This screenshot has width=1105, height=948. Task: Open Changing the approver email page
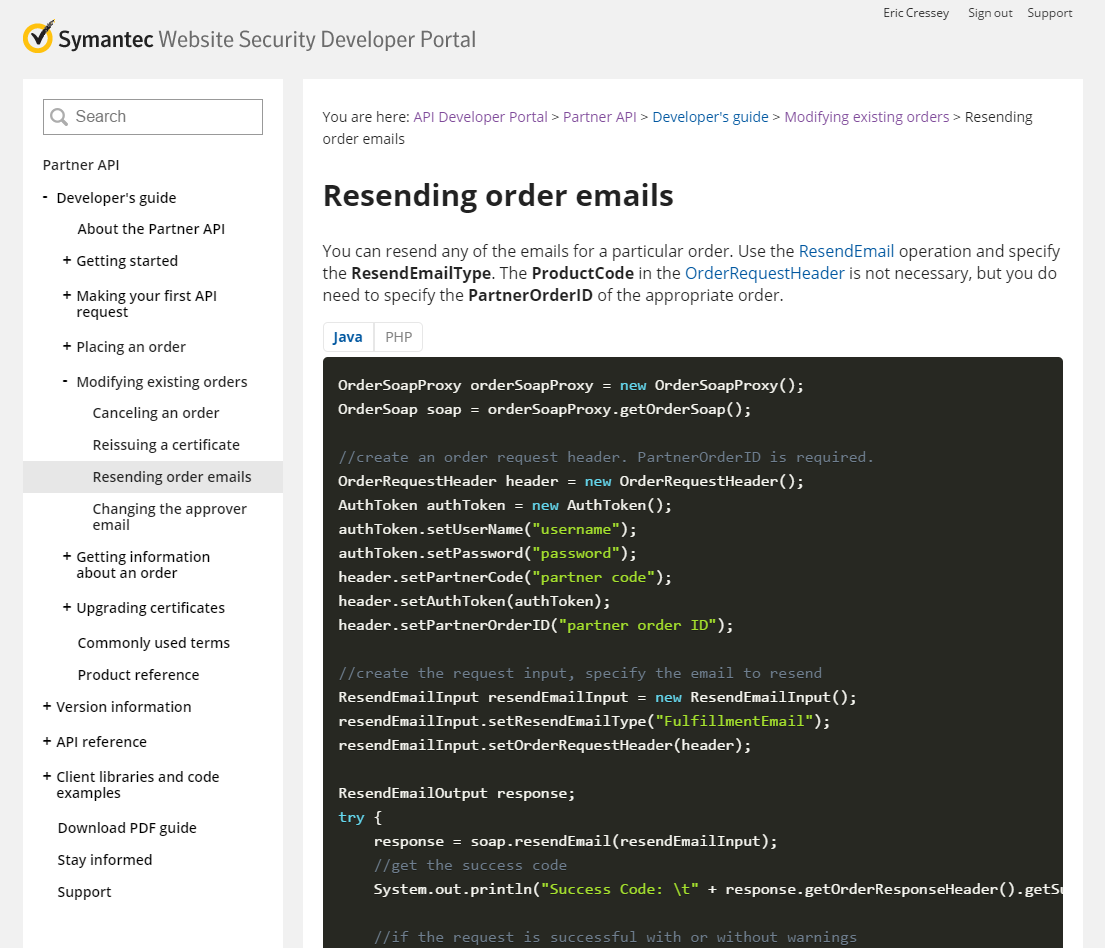170,517
